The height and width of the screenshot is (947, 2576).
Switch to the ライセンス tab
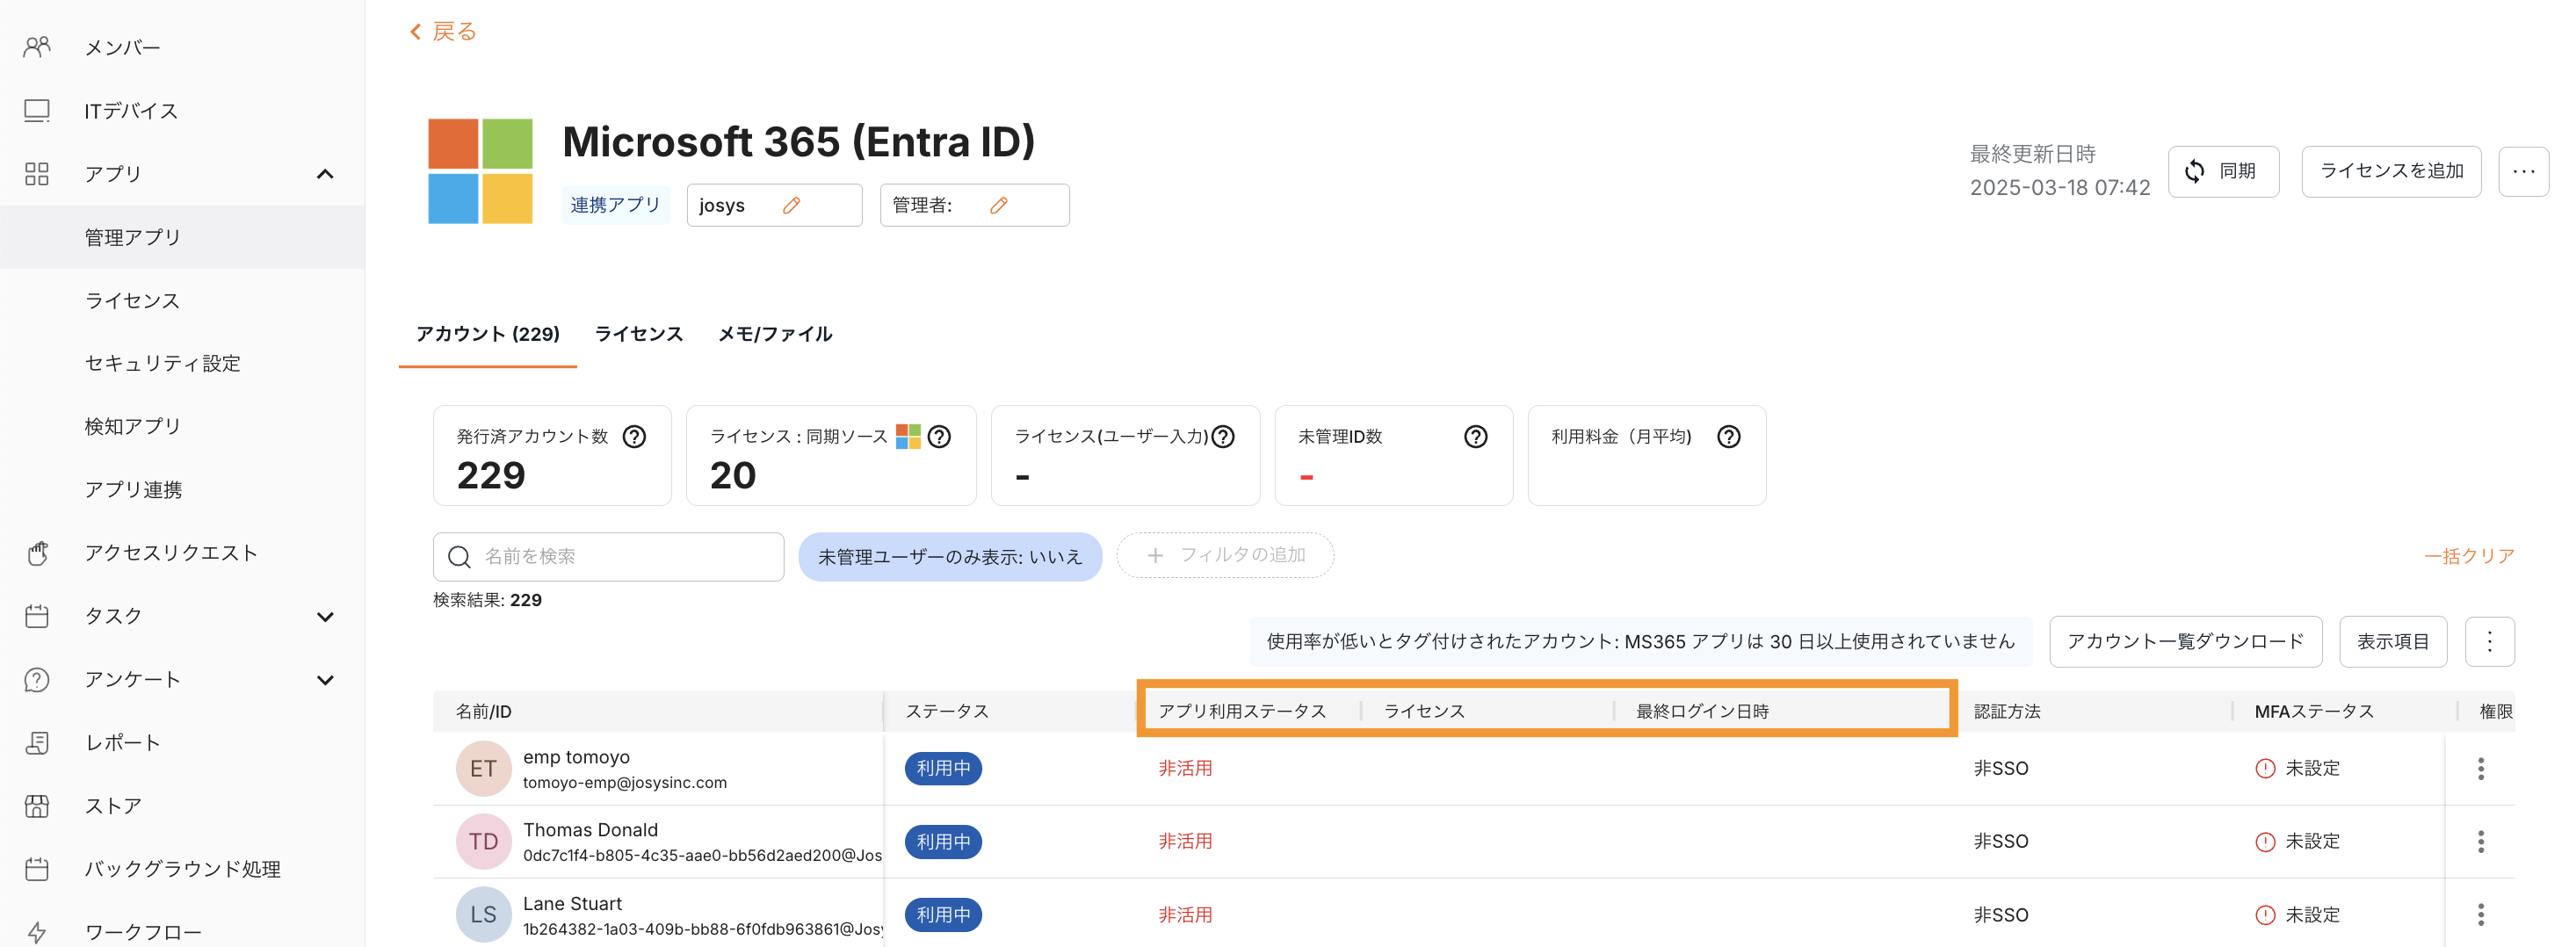pos(638,334)
